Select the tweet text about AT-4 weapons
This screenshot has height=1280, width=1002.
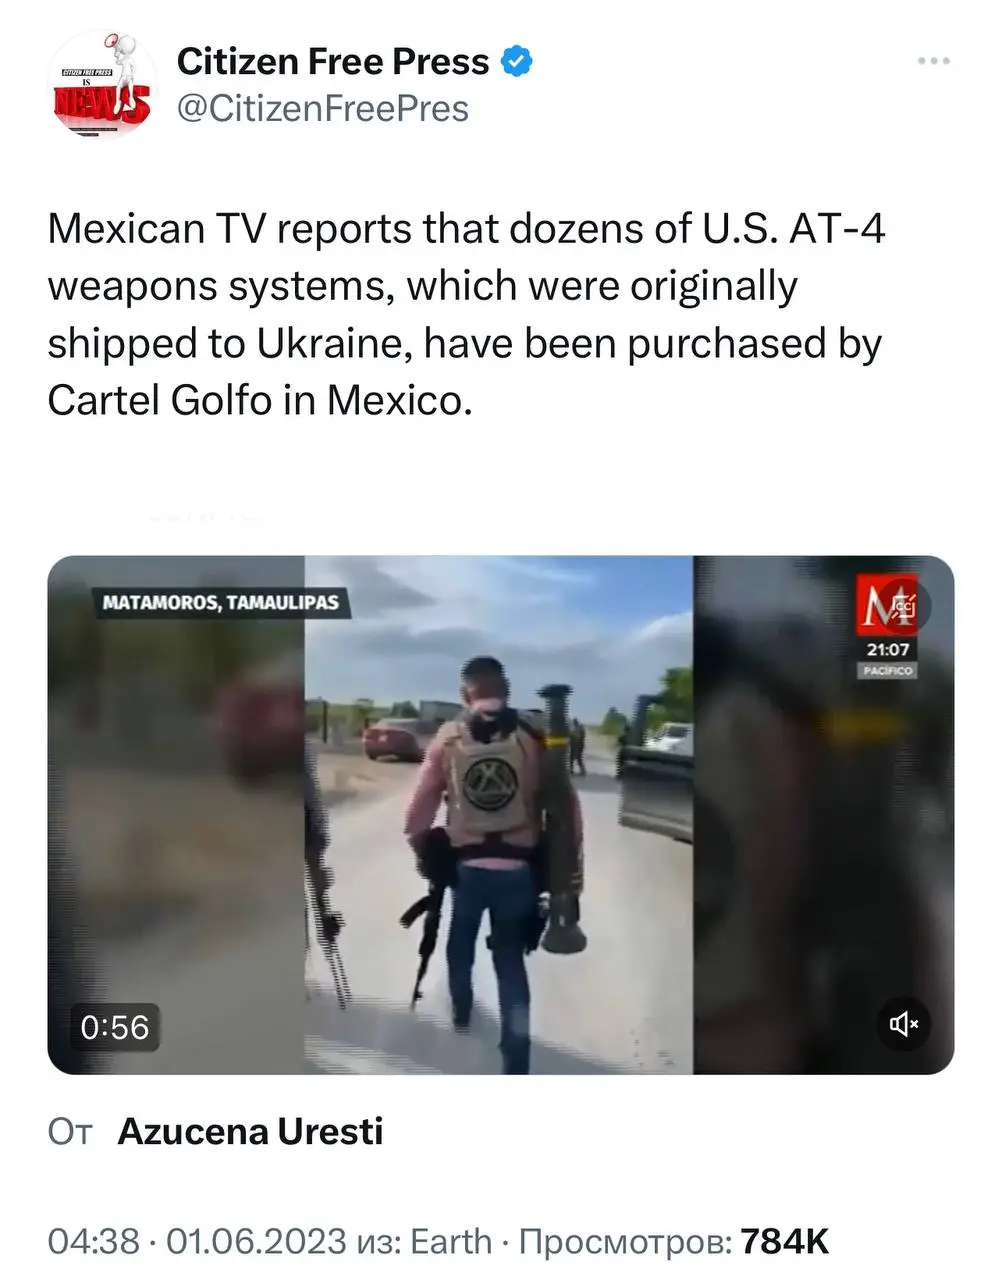[467, 314]
